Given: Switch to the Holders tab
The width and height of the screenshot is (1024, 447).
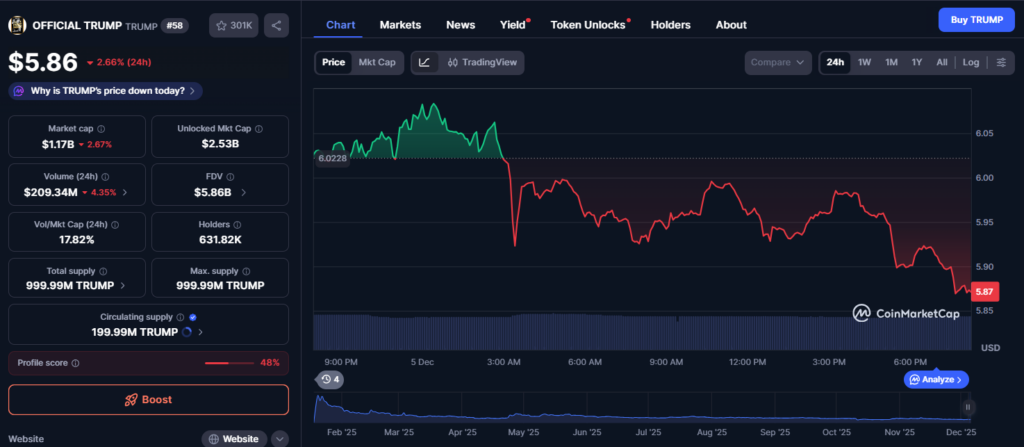Looking at the screenshot, I should click(670, 24).
